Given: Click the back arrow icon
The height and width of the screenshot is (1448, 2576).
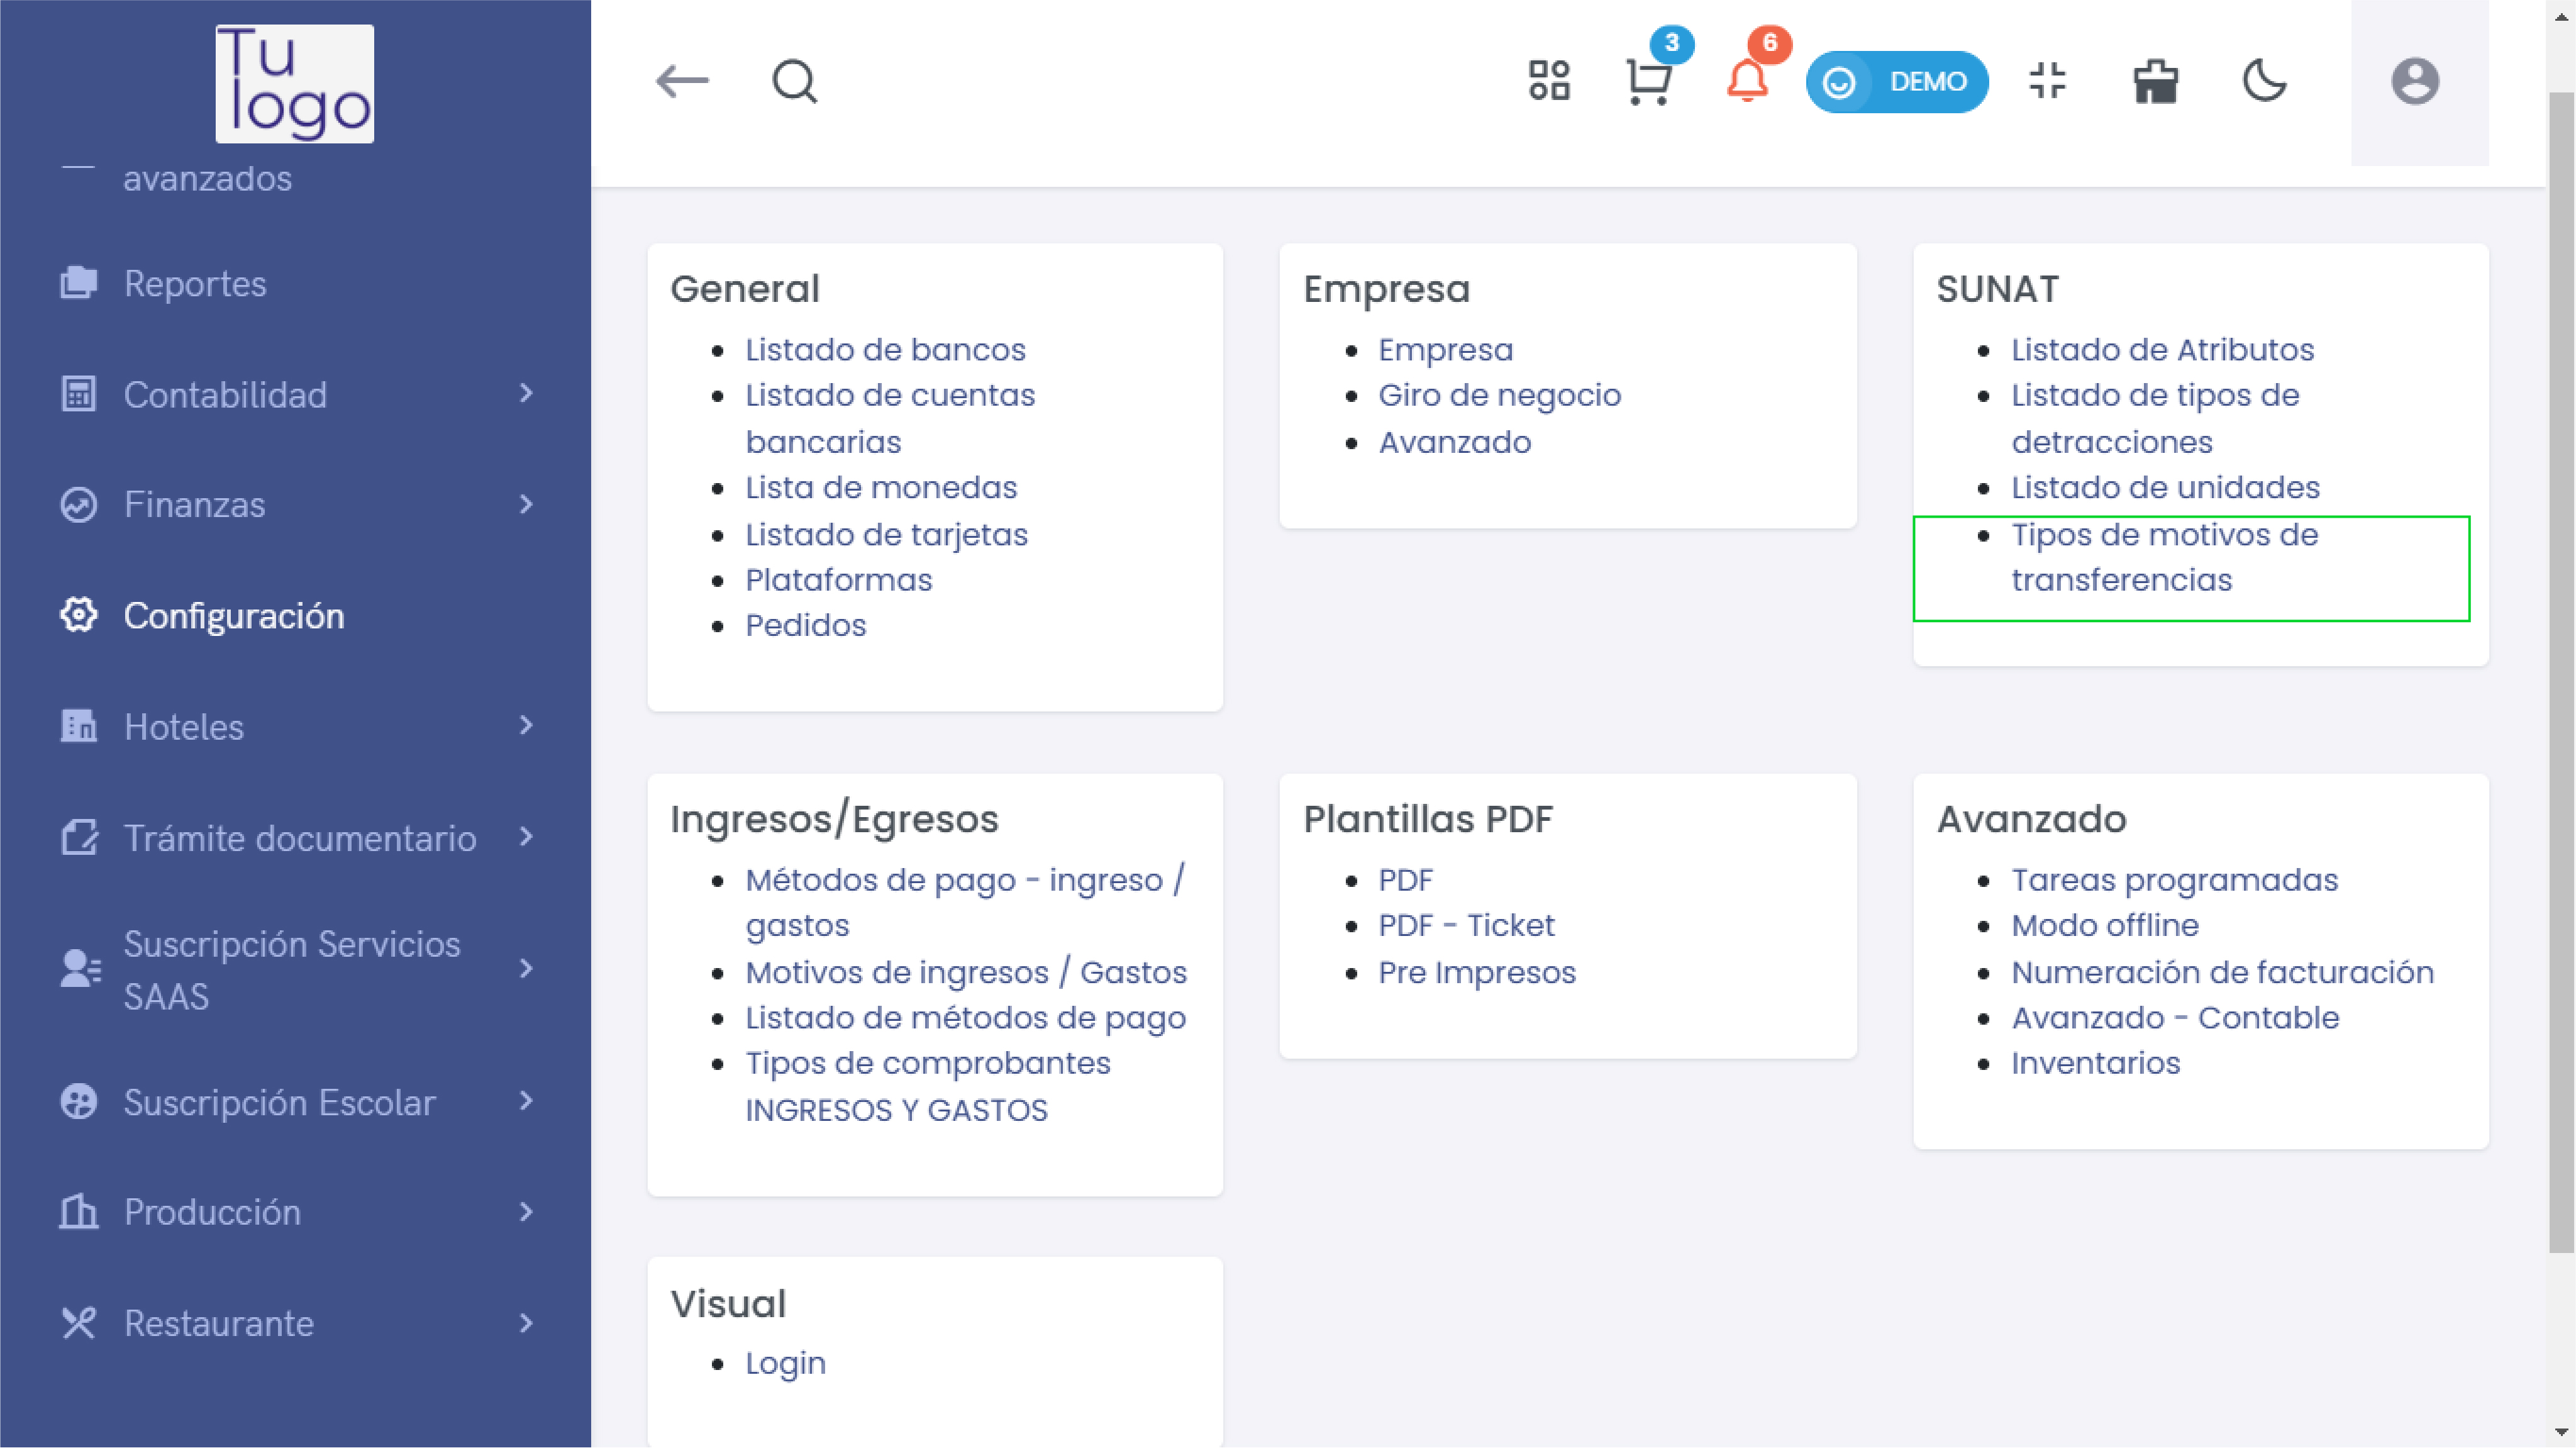Looking at the screenshot, I should [682, 81].
